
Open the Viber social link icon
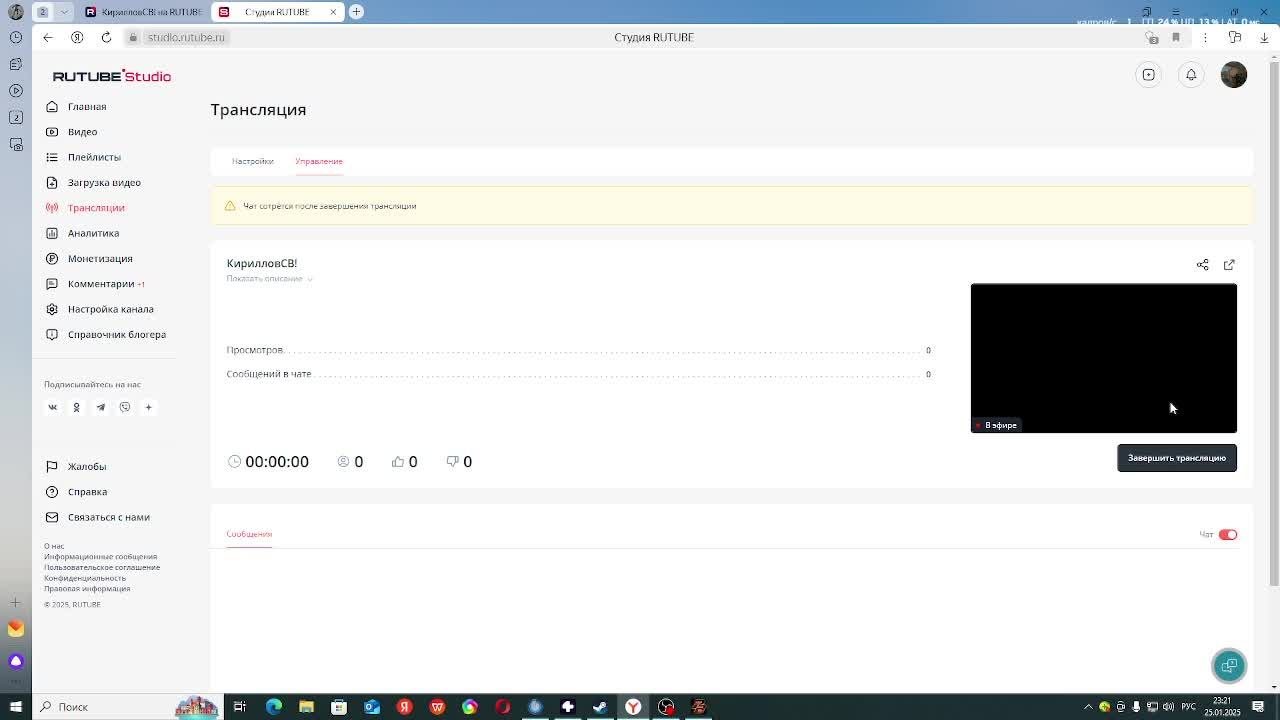coord(125,407)
